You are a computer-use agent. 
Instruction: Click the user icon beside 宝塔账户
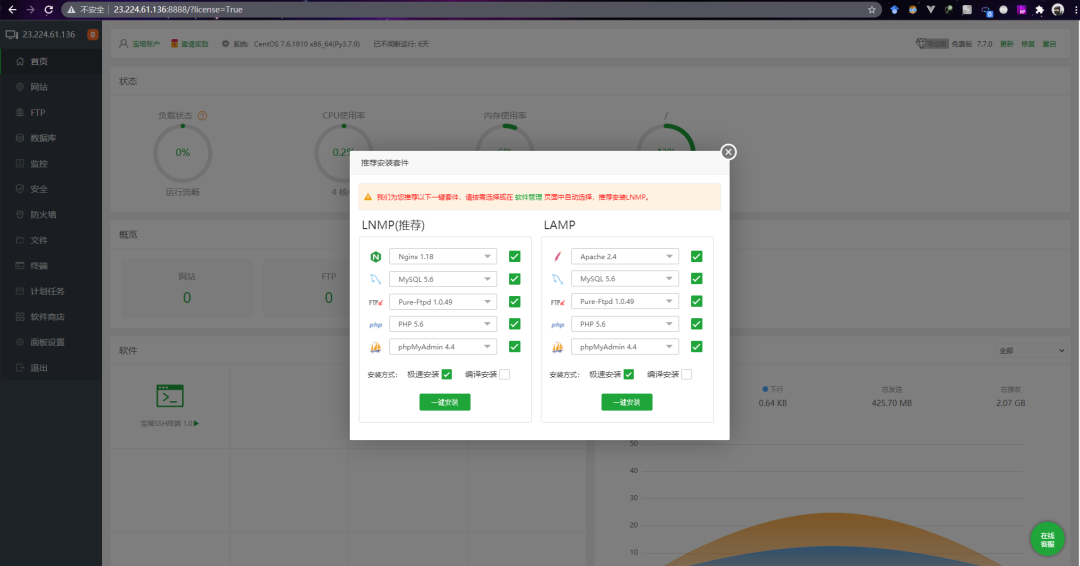coord(123,43)
